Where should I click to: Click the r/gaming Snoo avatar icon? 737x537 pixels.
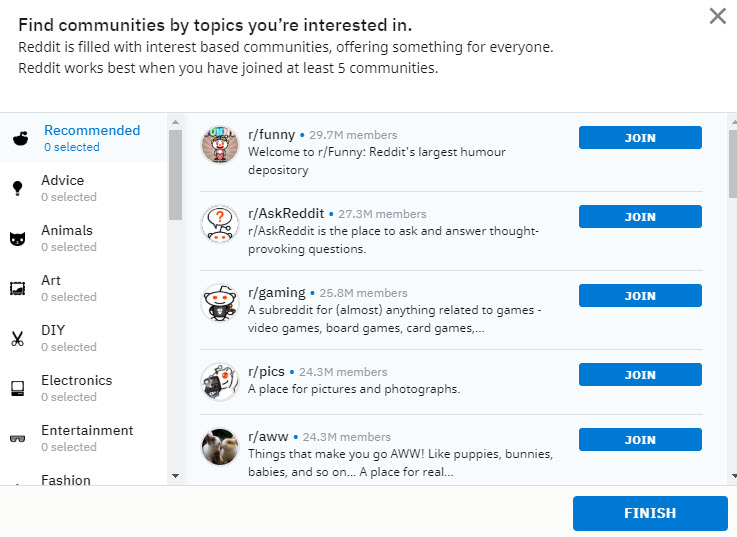click(219, 303)
